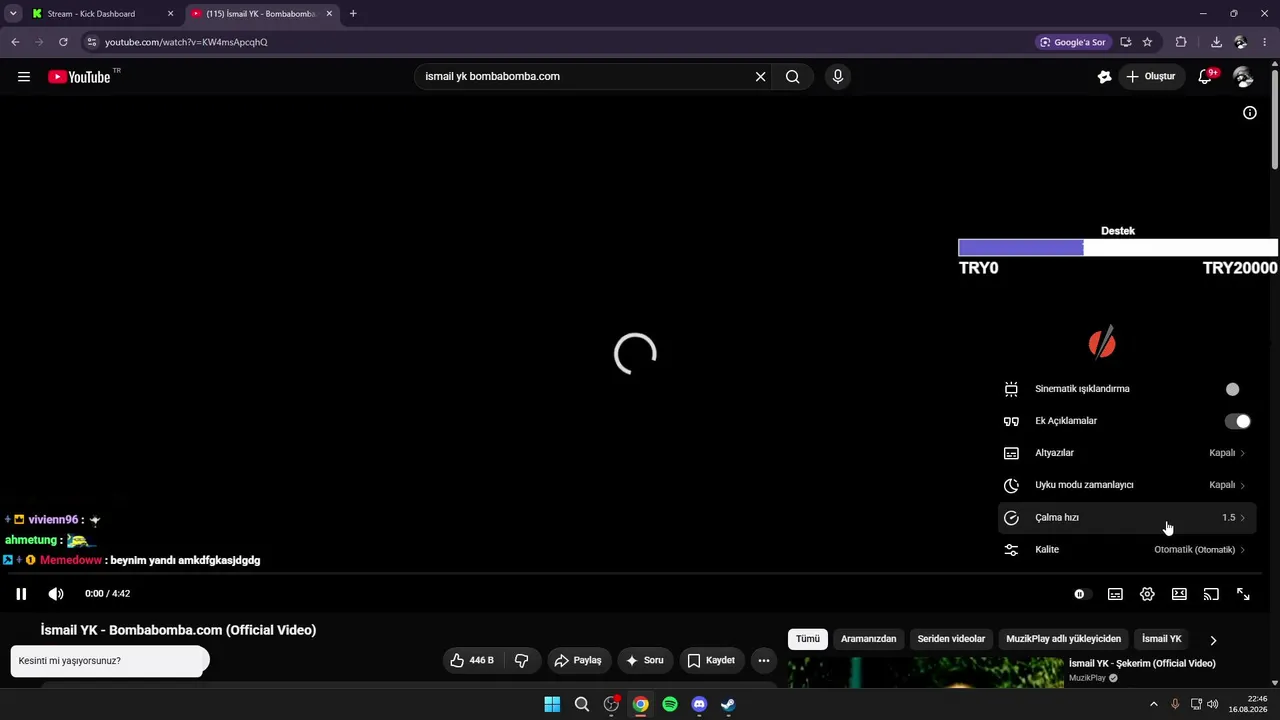
Task: Open the Windows Start menu
Action: (x=552, y=704)
